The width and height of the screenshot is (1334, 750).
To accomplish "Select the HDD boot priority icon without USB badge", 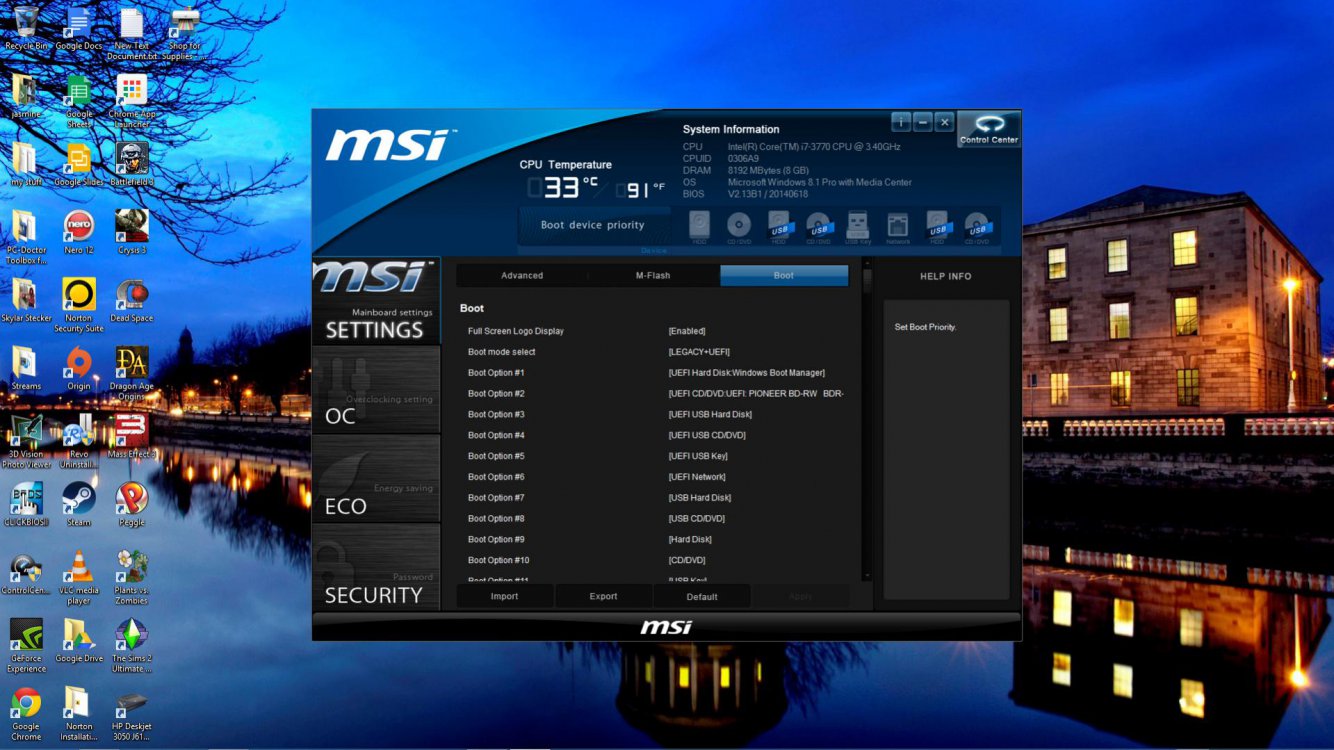I will point(700,227).
